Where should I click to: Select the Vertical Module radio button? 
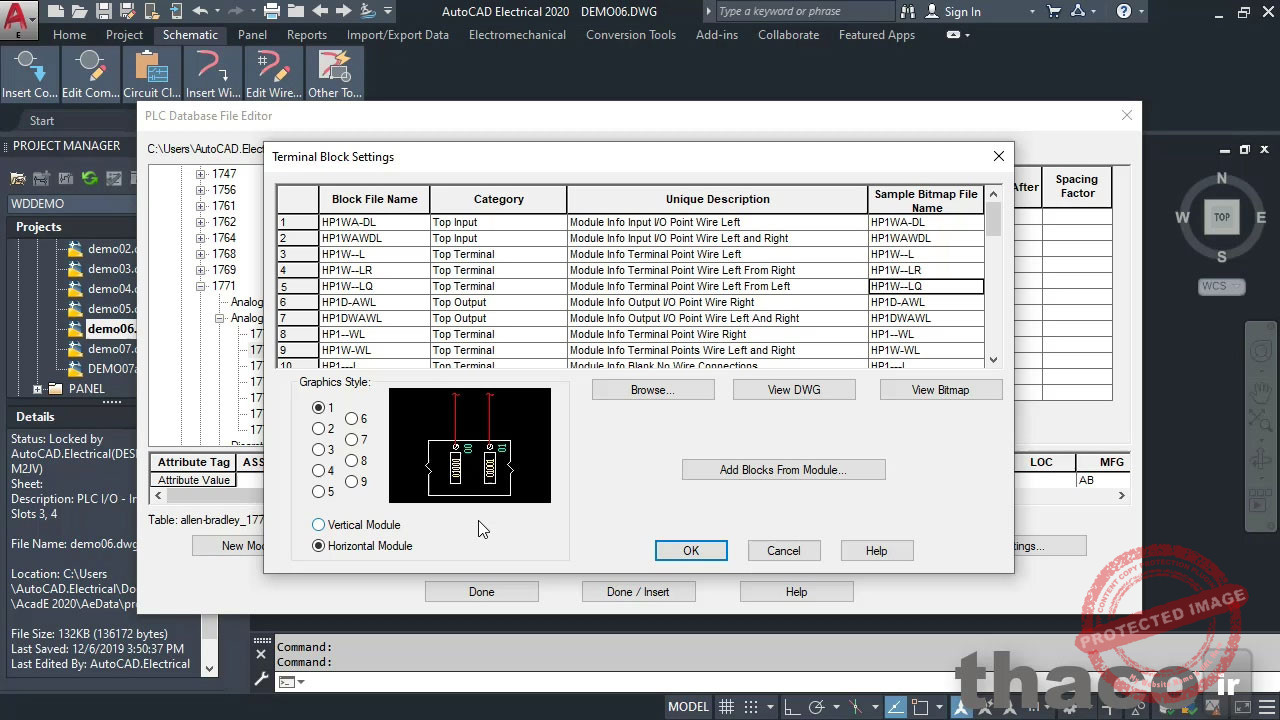pos(318,524)
